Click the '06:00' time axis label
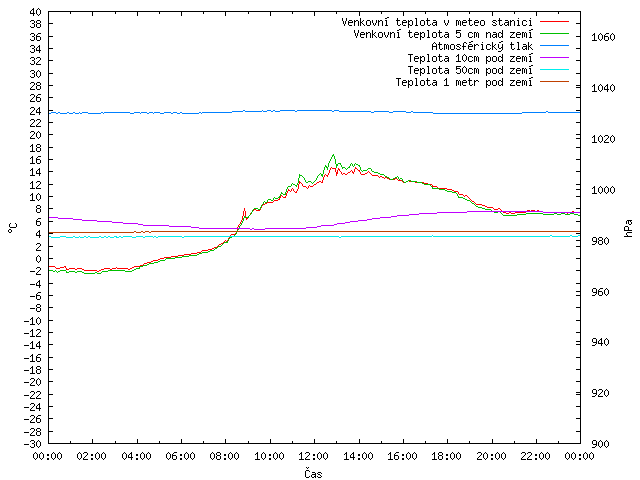This screenshot has height=480, width=640. [x=180, y=456]
